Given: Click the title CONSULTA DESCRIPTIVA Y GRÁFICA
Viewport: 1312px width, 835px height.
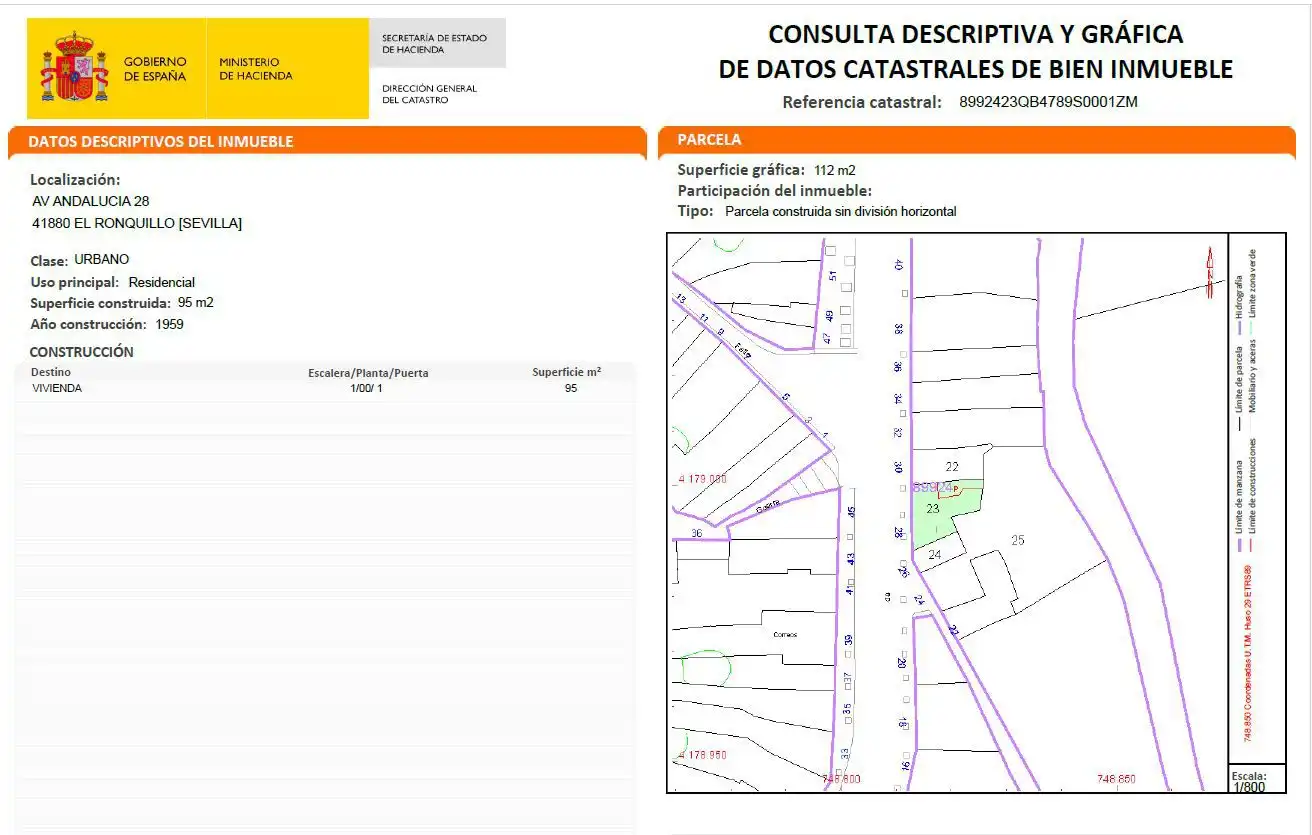Looking at the screenshot, I should pyautogui.click(x=975, y=34).
